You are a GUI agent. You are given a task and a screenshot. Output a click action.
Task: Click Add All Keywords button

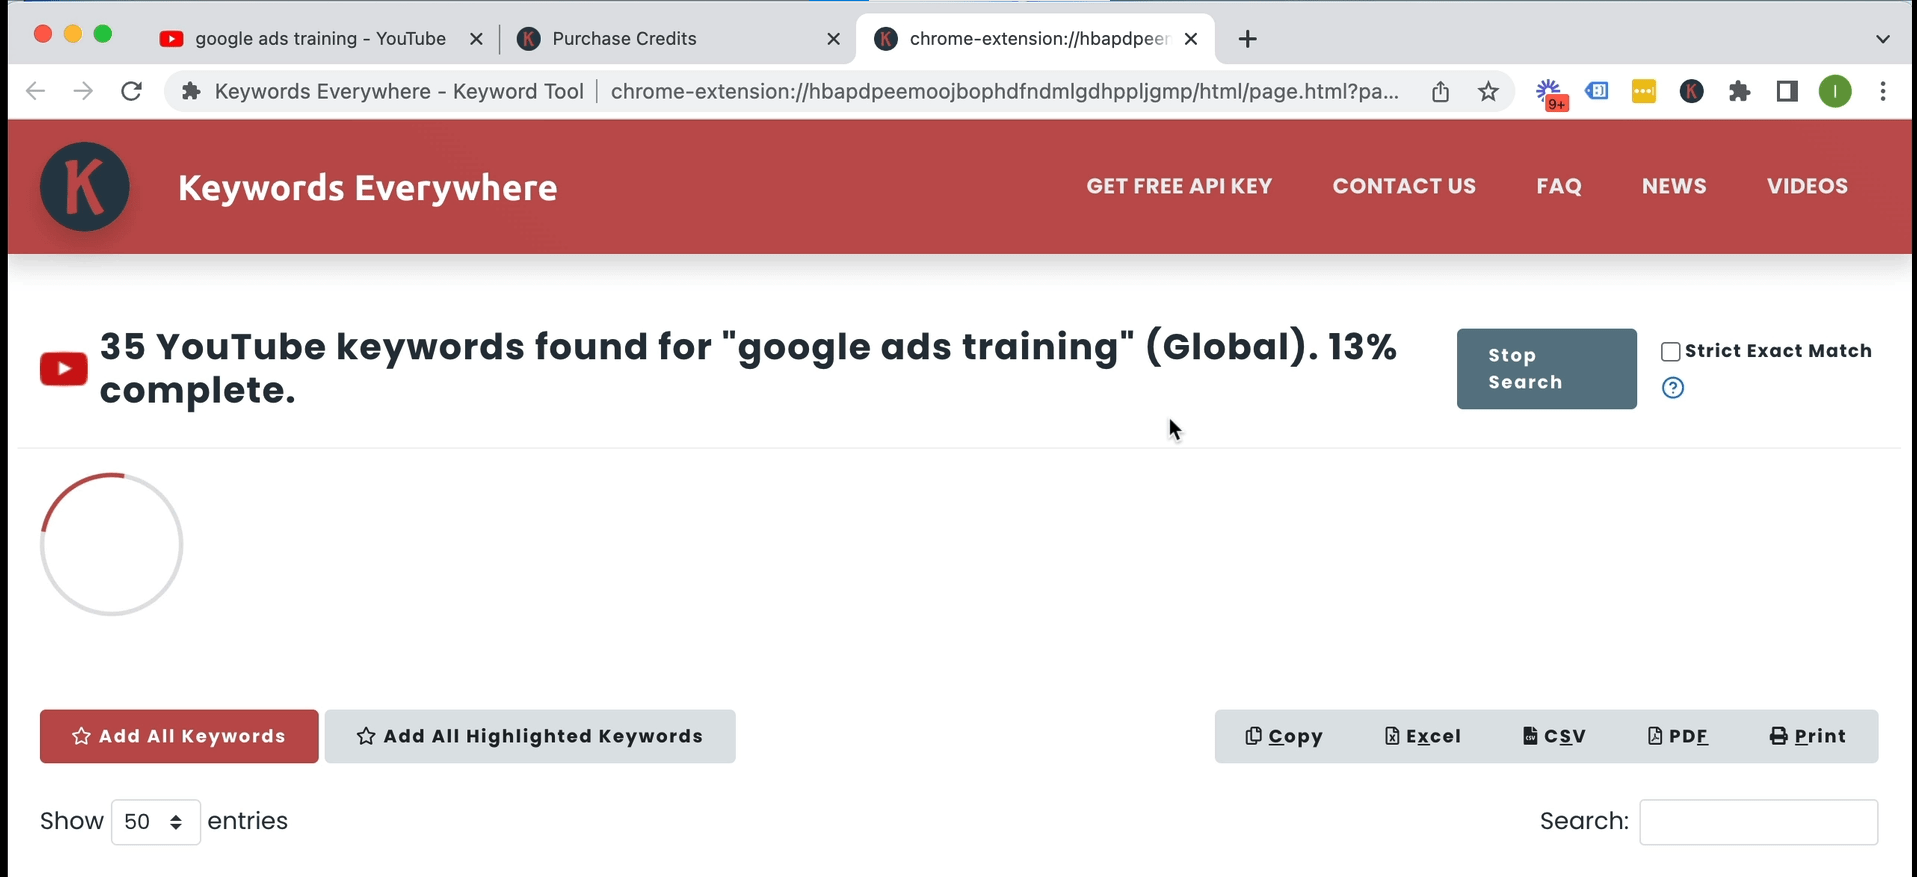(x=179, y=737)
